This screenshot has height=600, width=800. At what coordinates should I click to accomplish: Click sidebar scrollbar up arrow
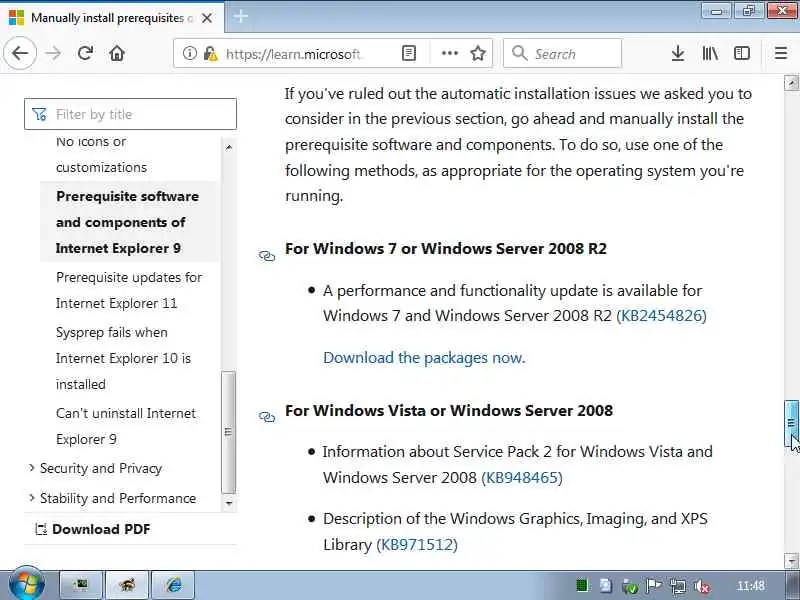tap(229, 147)
